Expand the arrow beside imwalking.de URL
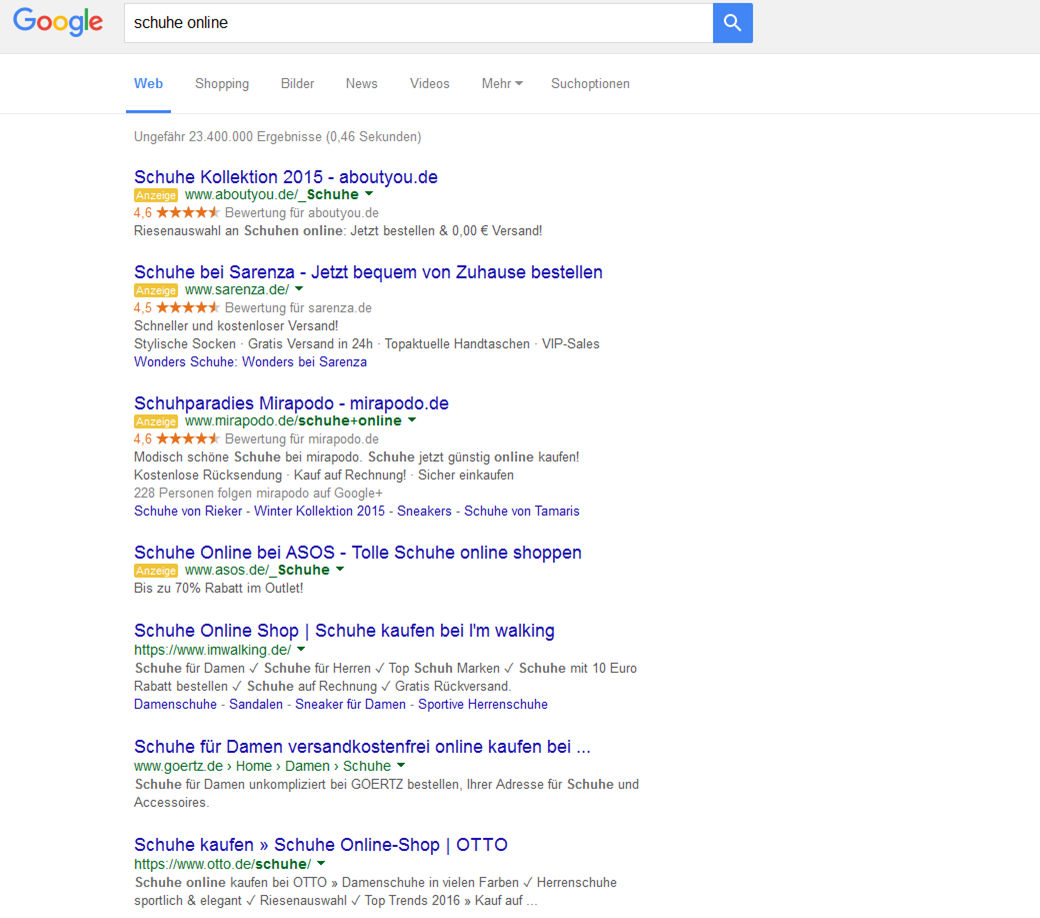The width and height of the screenshot is (1040, 918). point(300,648)
